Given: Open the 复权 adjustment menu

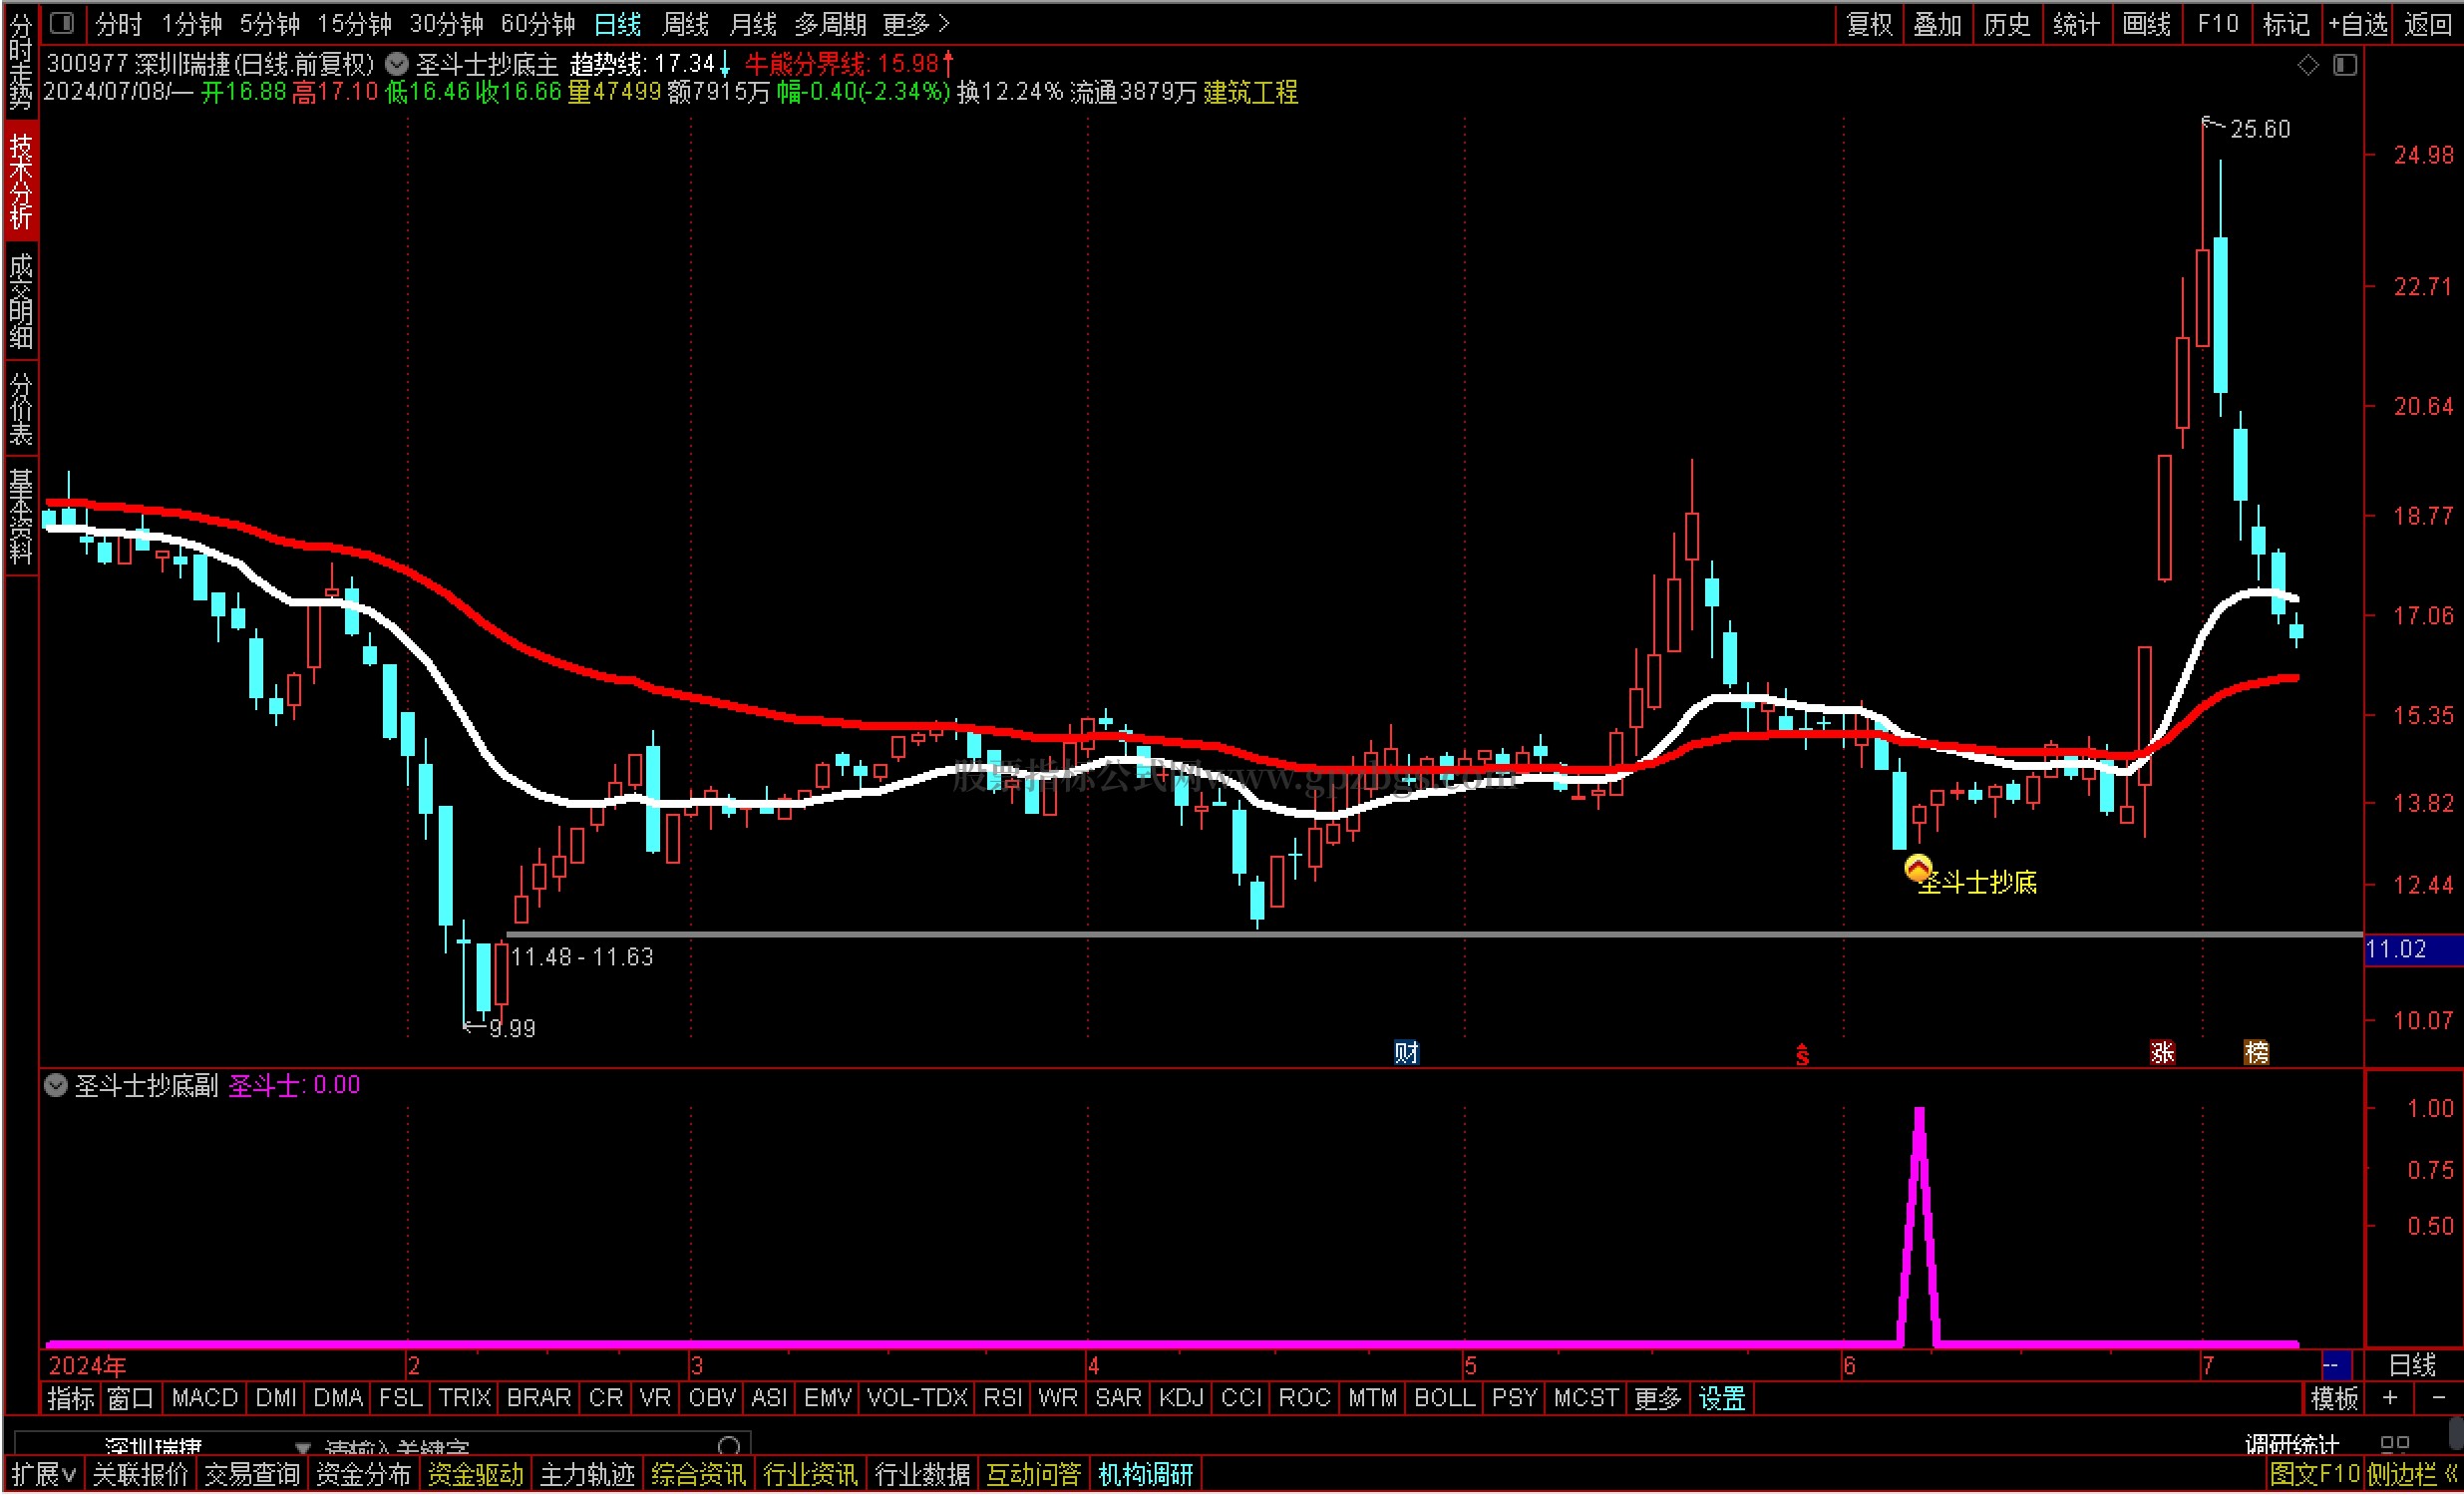Looking at the screenshot, I should coord(1869,23).
